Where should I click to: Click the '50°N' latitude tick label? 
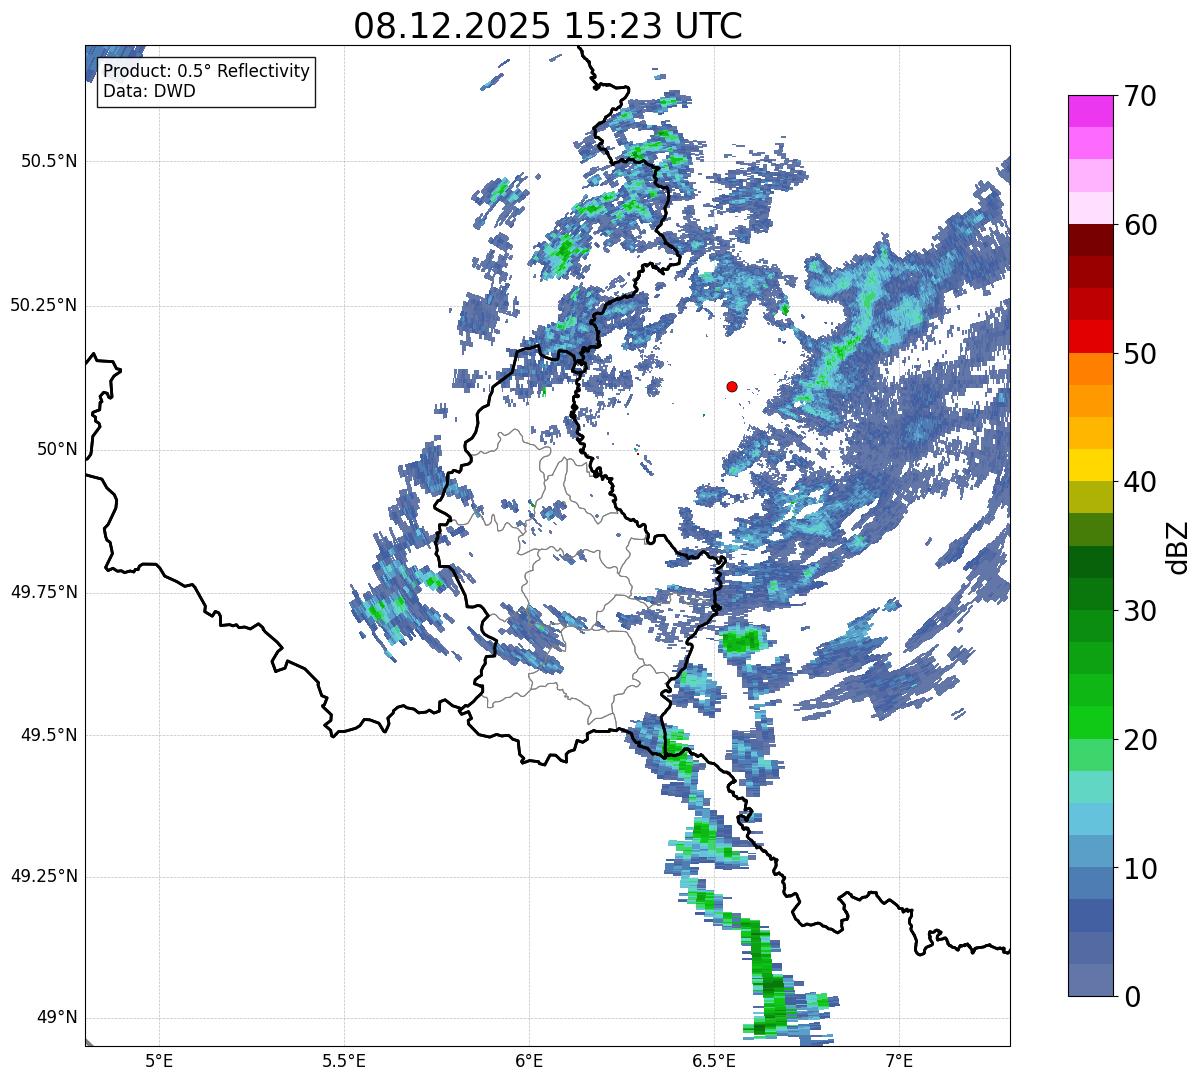click(57, 449)
